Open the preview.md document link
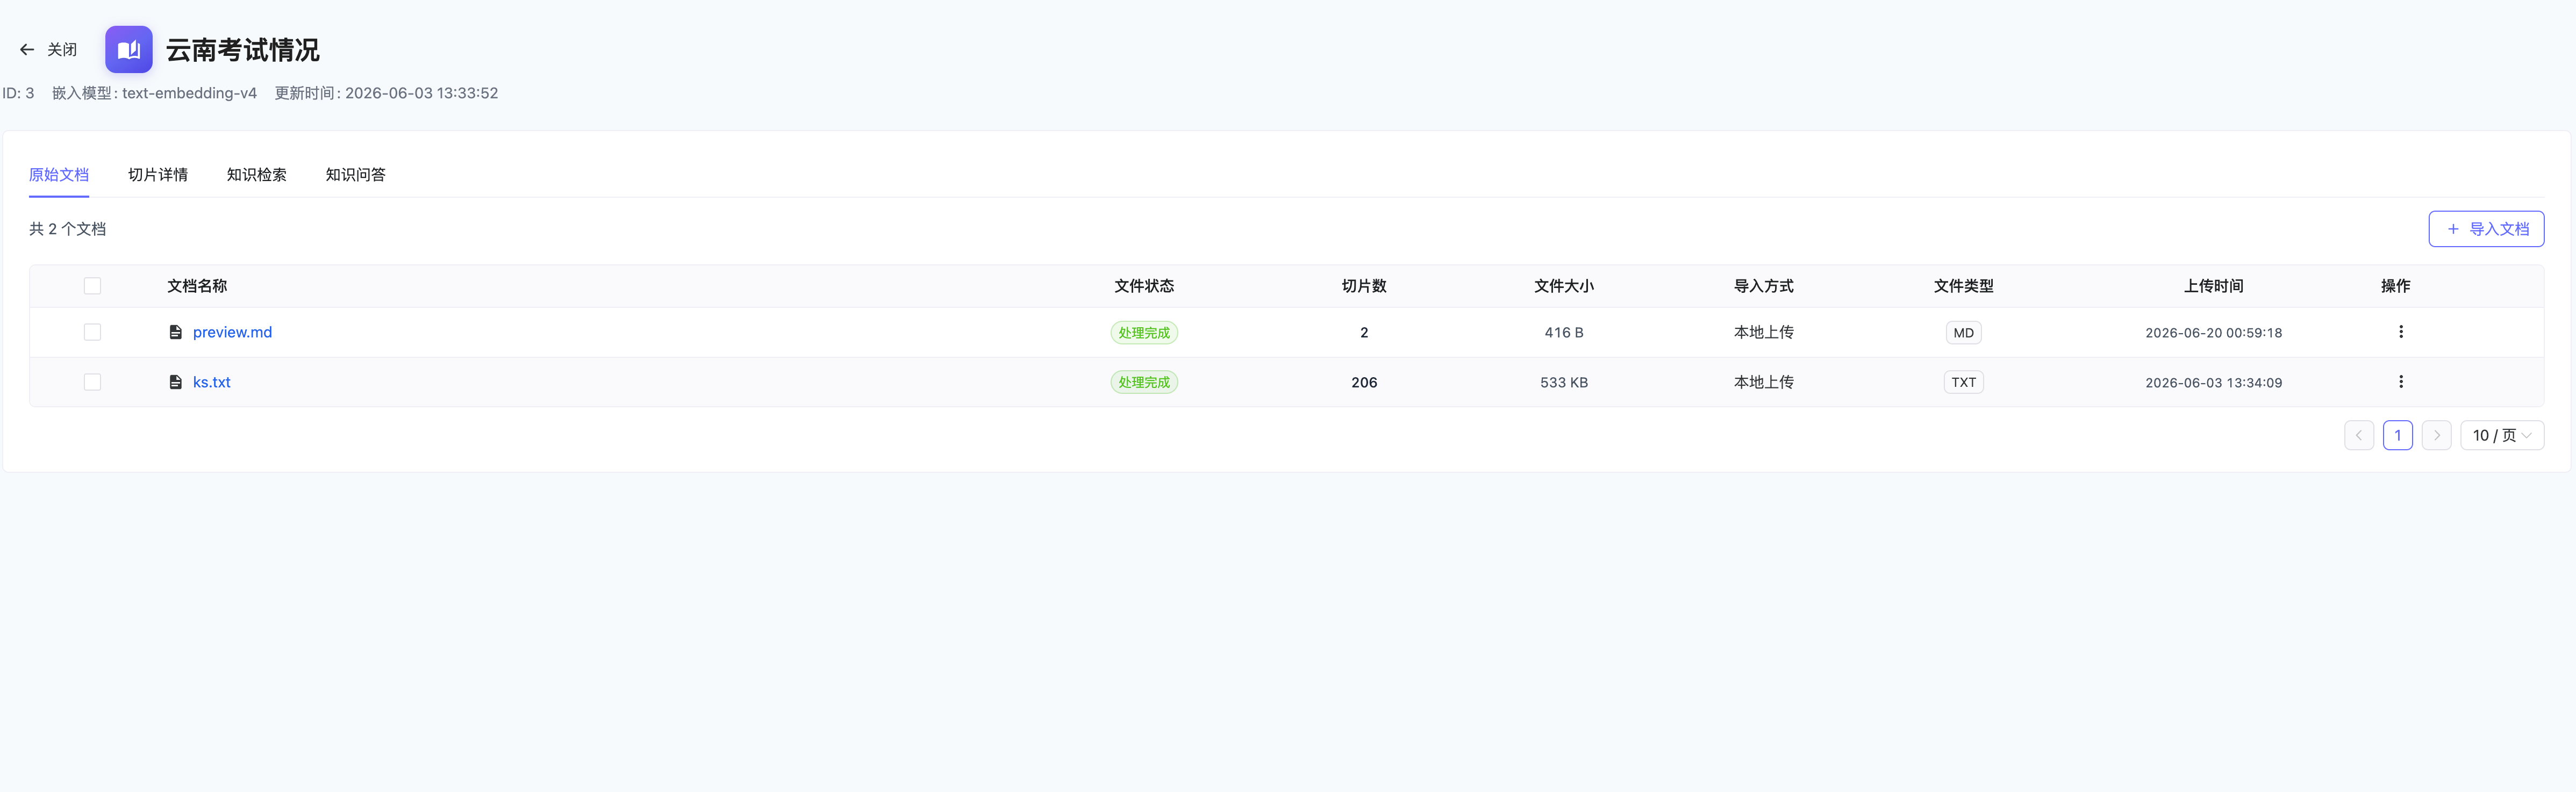2576x792 pixels. tap(232, 332)
